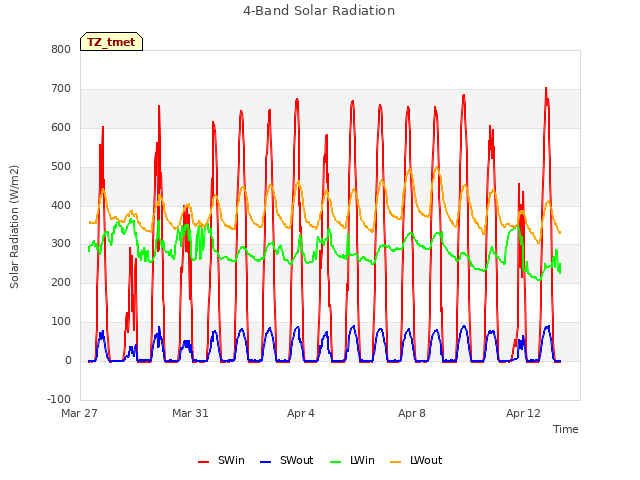
Task: Click the 600 y-axis tick label
Action: tap(61, 127)
